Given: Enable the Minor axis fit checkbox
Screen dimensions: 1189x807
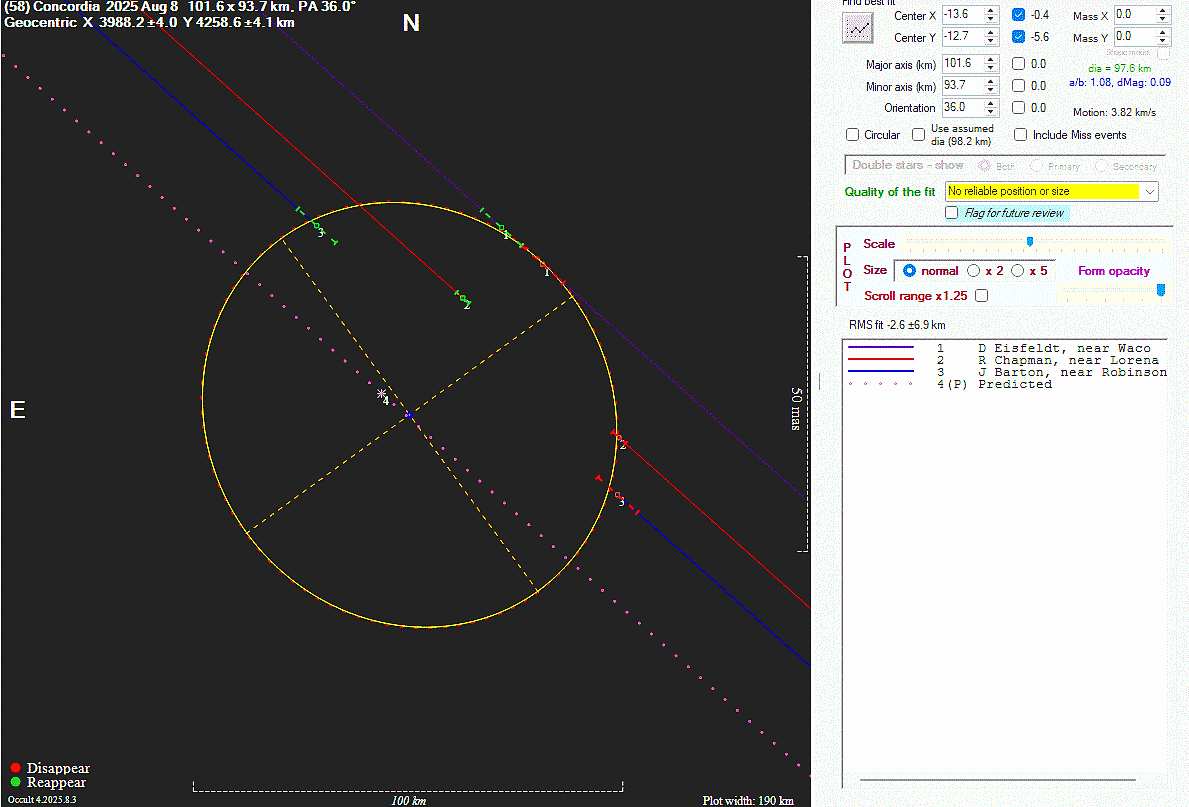Looking at the screenshot, I should coord(1018,86).
